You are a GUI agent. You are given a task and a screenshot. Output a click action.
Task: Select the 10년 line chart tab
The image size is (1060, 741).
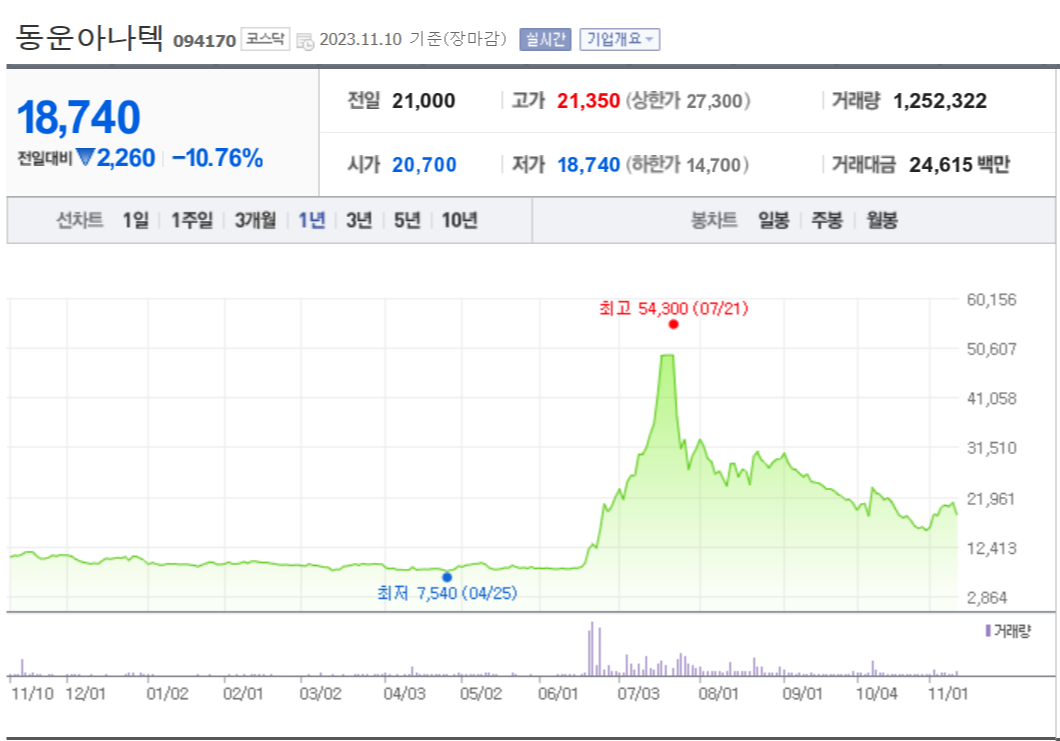coord(459,220)
